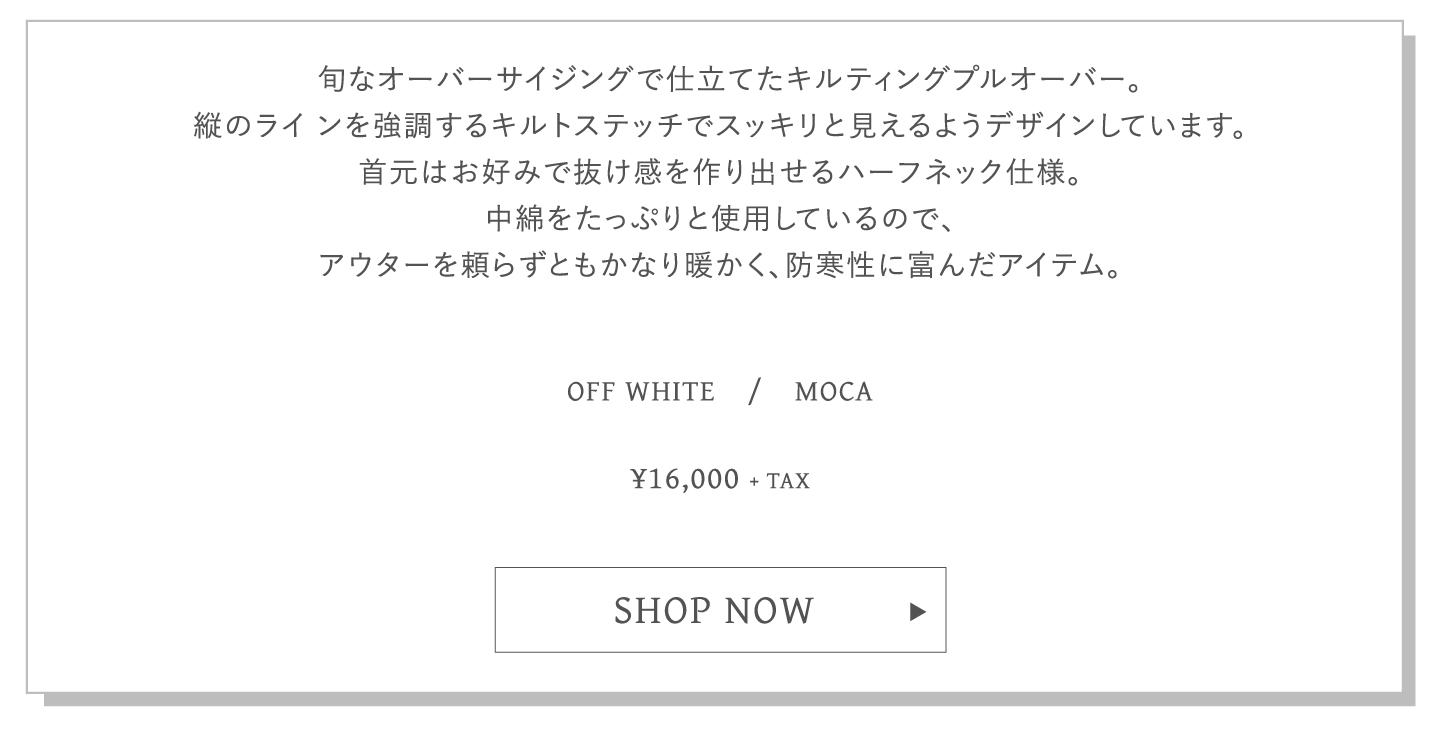Click the line starting with 縦のライン
Image resolution: width=1440 pixels, height=730 pixels.
[720, 128]
